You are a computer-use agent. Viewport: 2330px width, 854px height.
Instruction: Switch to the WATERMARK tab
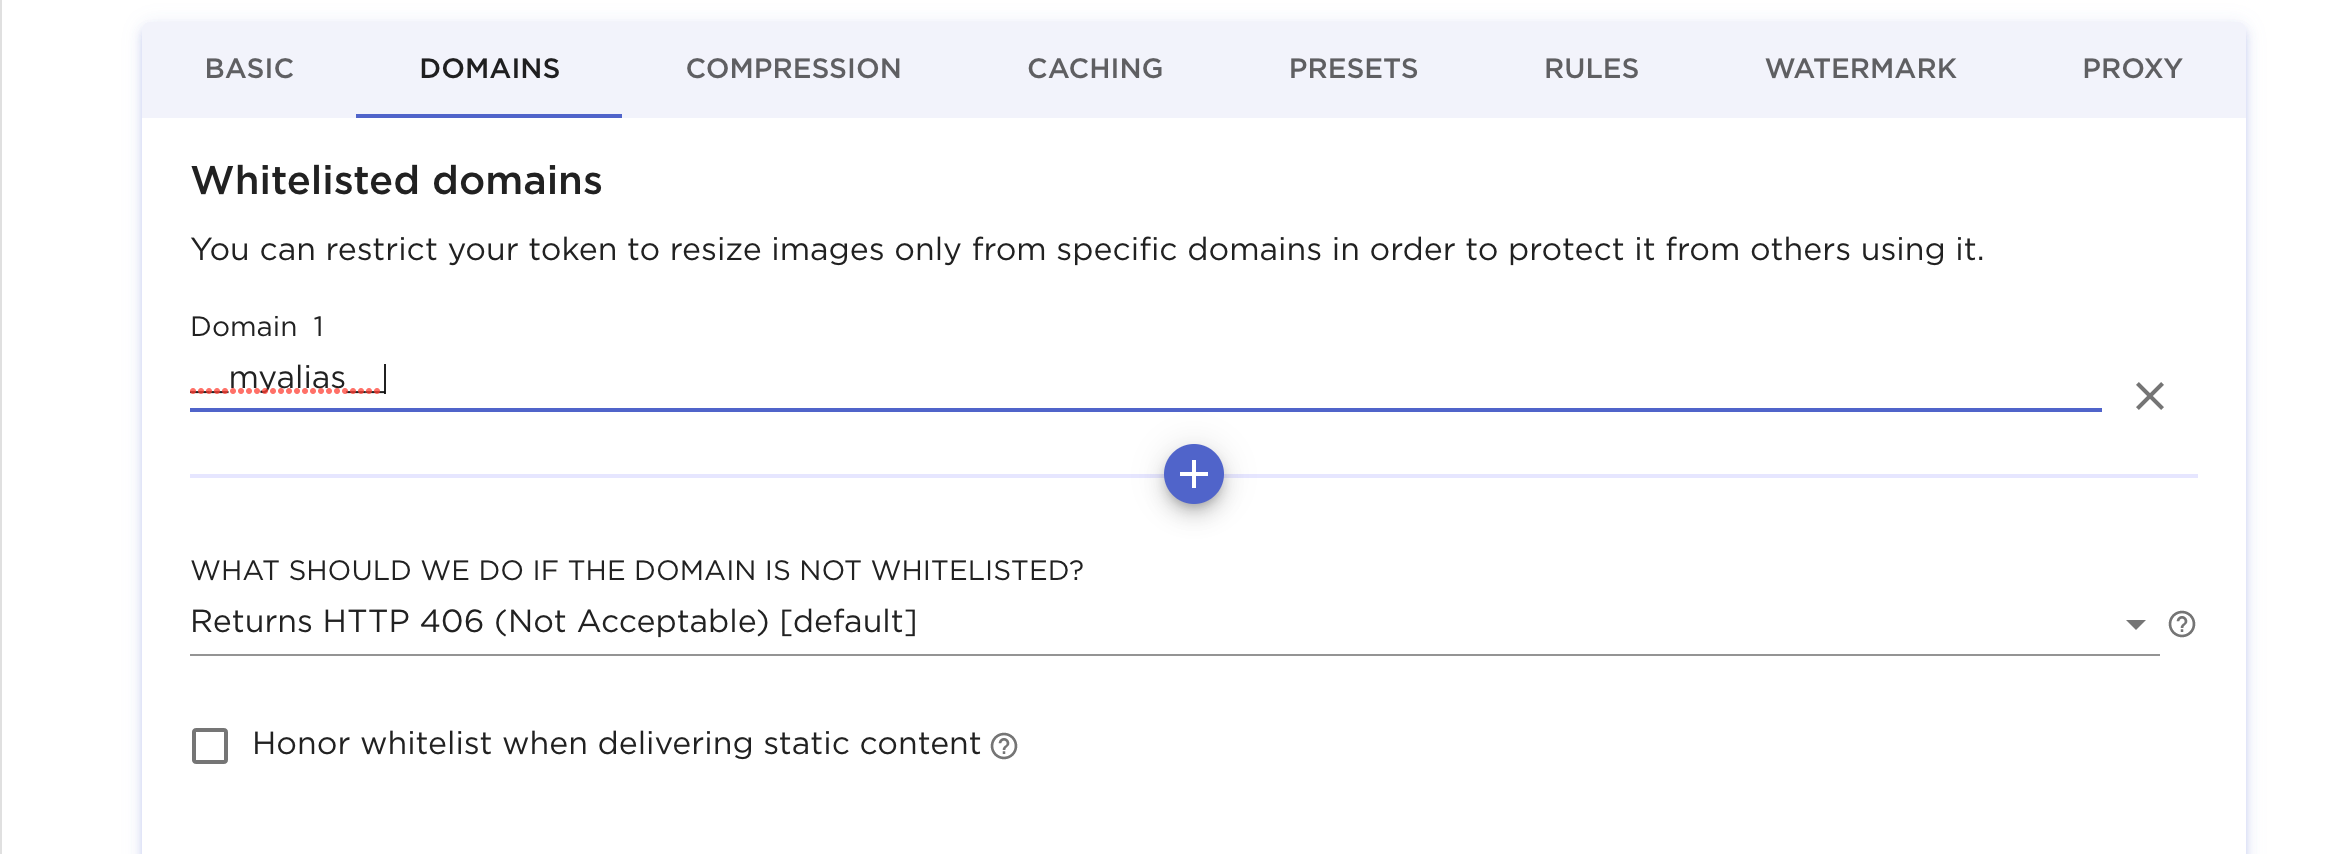click(x=1860, y=69)
